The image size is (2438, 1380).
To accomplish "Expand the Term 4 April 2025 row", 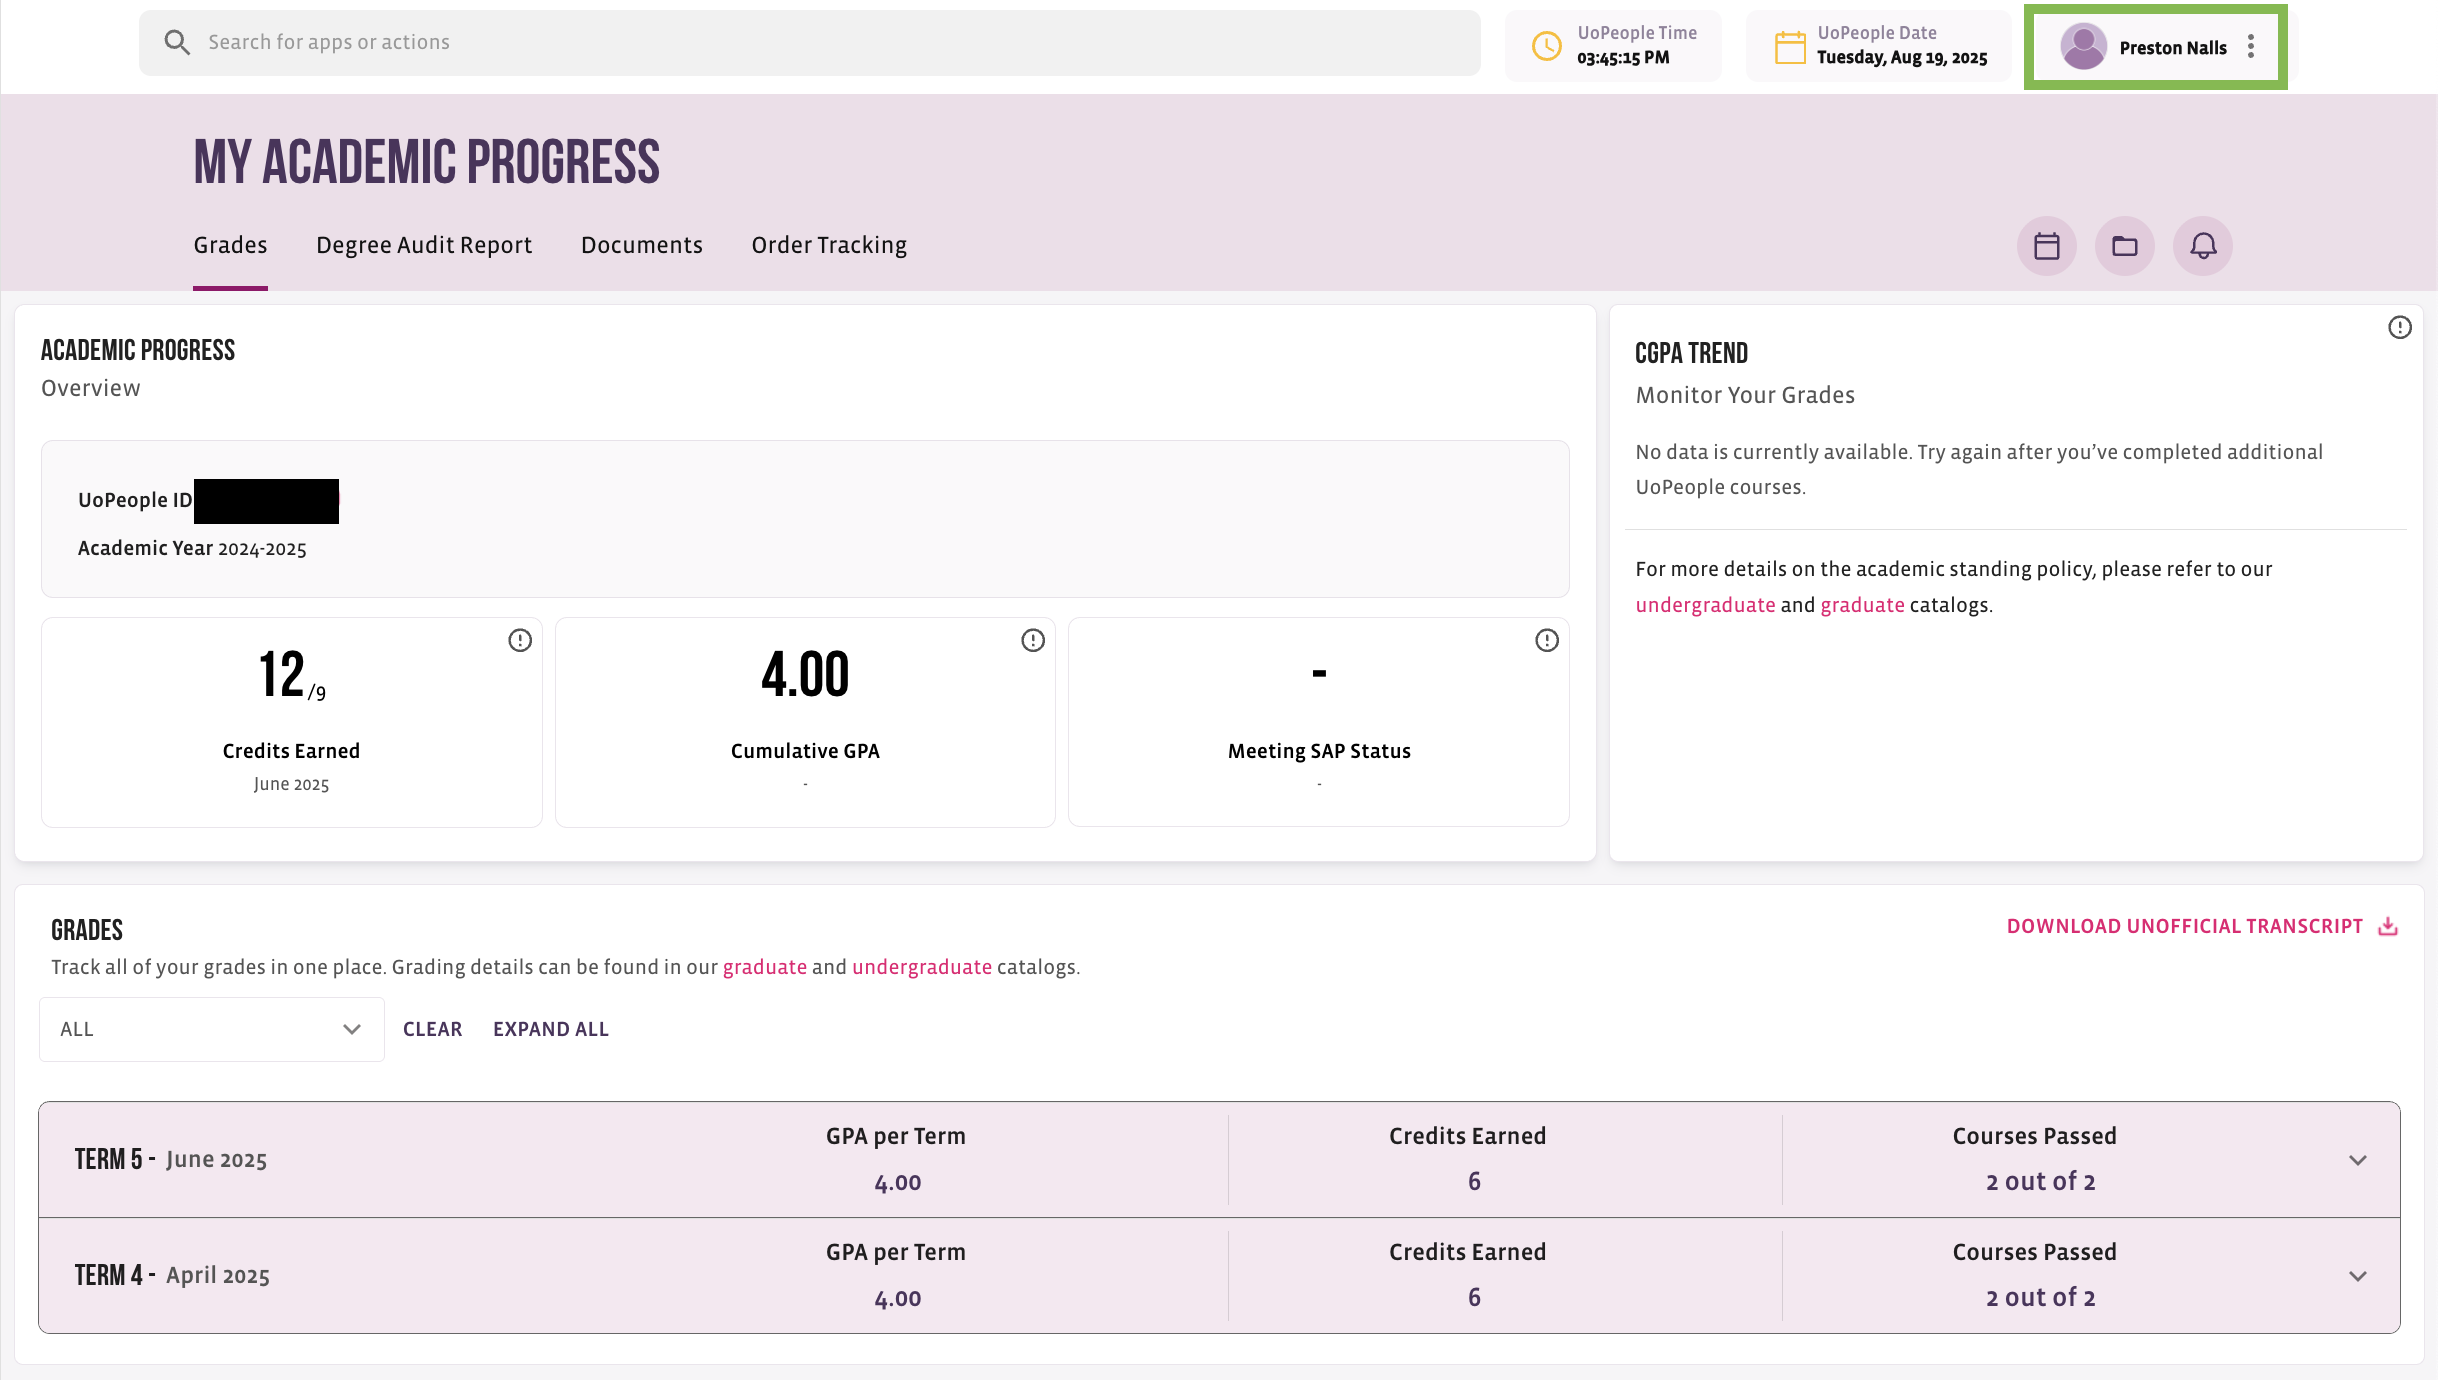I will 1219,1276.
